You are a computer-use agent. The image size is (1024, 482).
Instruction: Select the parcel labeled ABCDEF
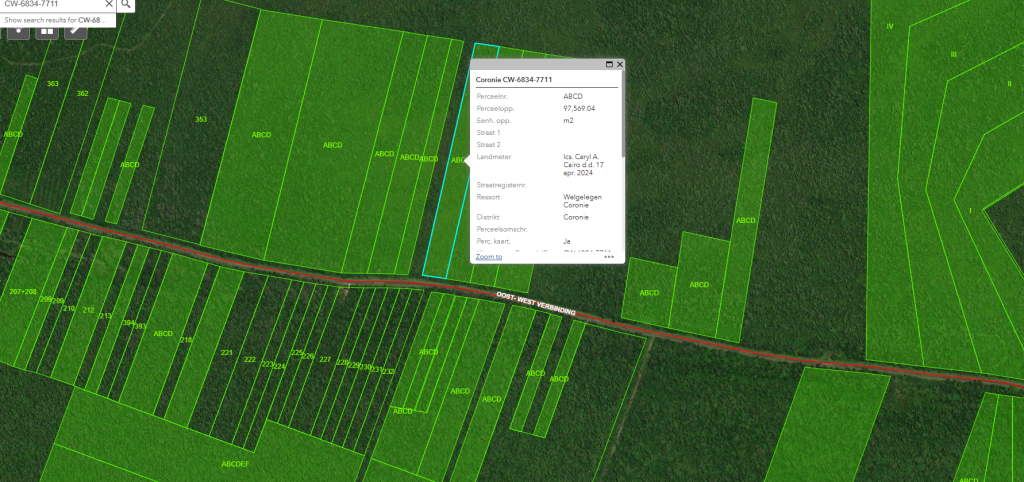[236, 464]
